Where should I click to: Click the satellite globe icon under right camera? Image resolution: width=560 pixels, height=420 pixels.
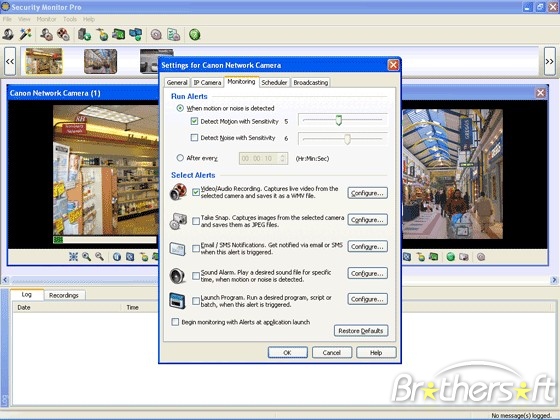(x=421, y=257)
